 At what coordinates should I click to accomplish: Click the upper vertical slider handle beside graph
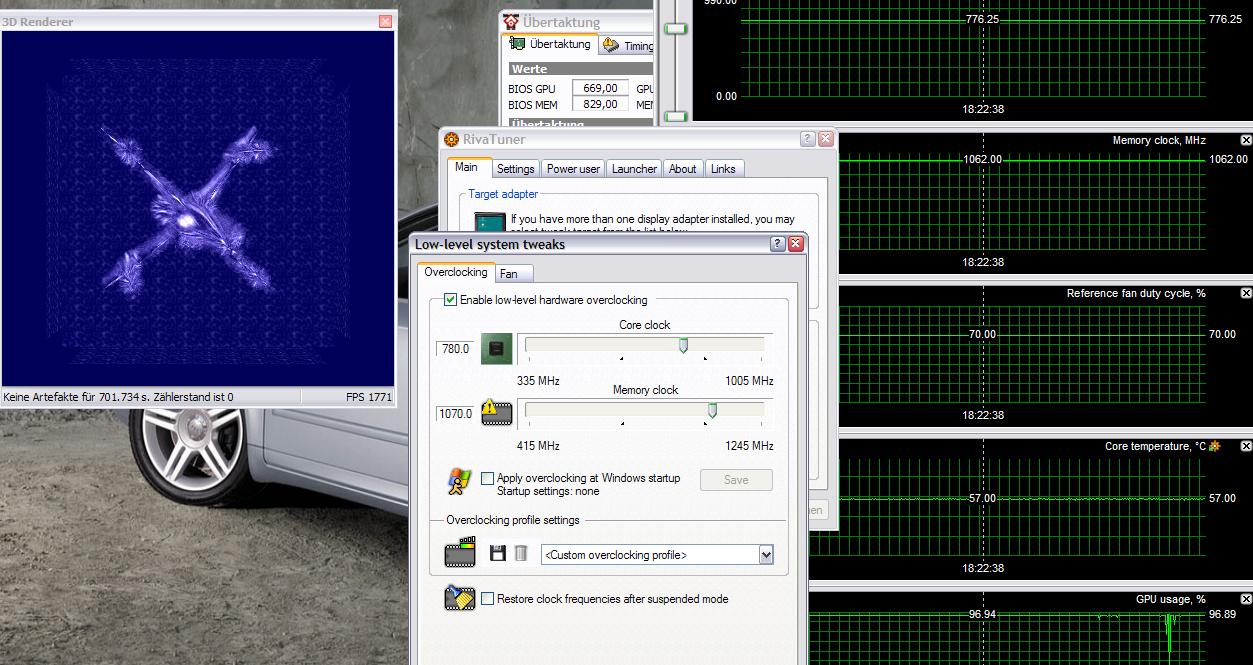tap(677, 29)
